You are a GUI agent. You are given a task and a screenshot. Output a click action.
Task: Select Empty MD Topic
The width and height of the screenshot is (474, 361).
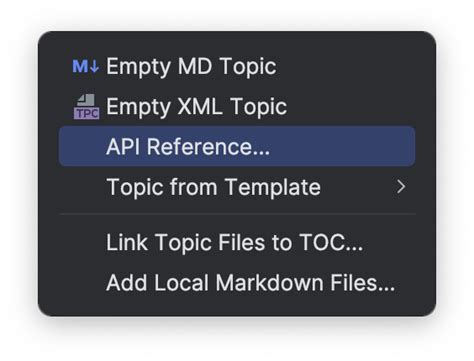[237, 66]
